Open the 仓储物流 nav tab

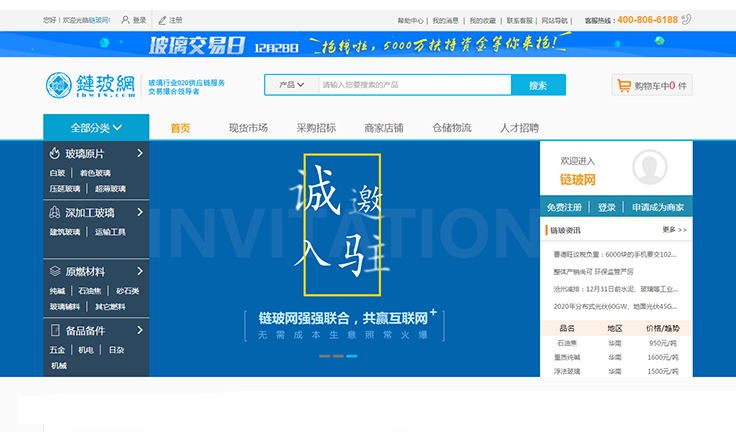coord(452,128)
